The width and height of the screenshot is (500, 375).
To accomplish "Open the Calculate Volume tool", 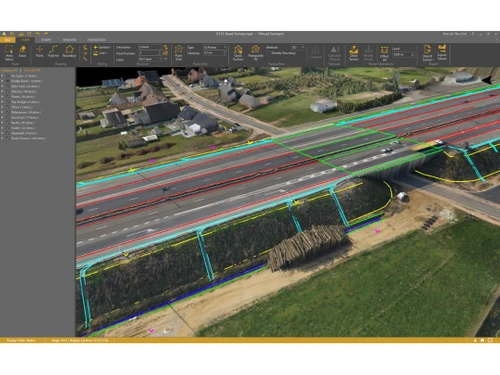I will (334, 53).
